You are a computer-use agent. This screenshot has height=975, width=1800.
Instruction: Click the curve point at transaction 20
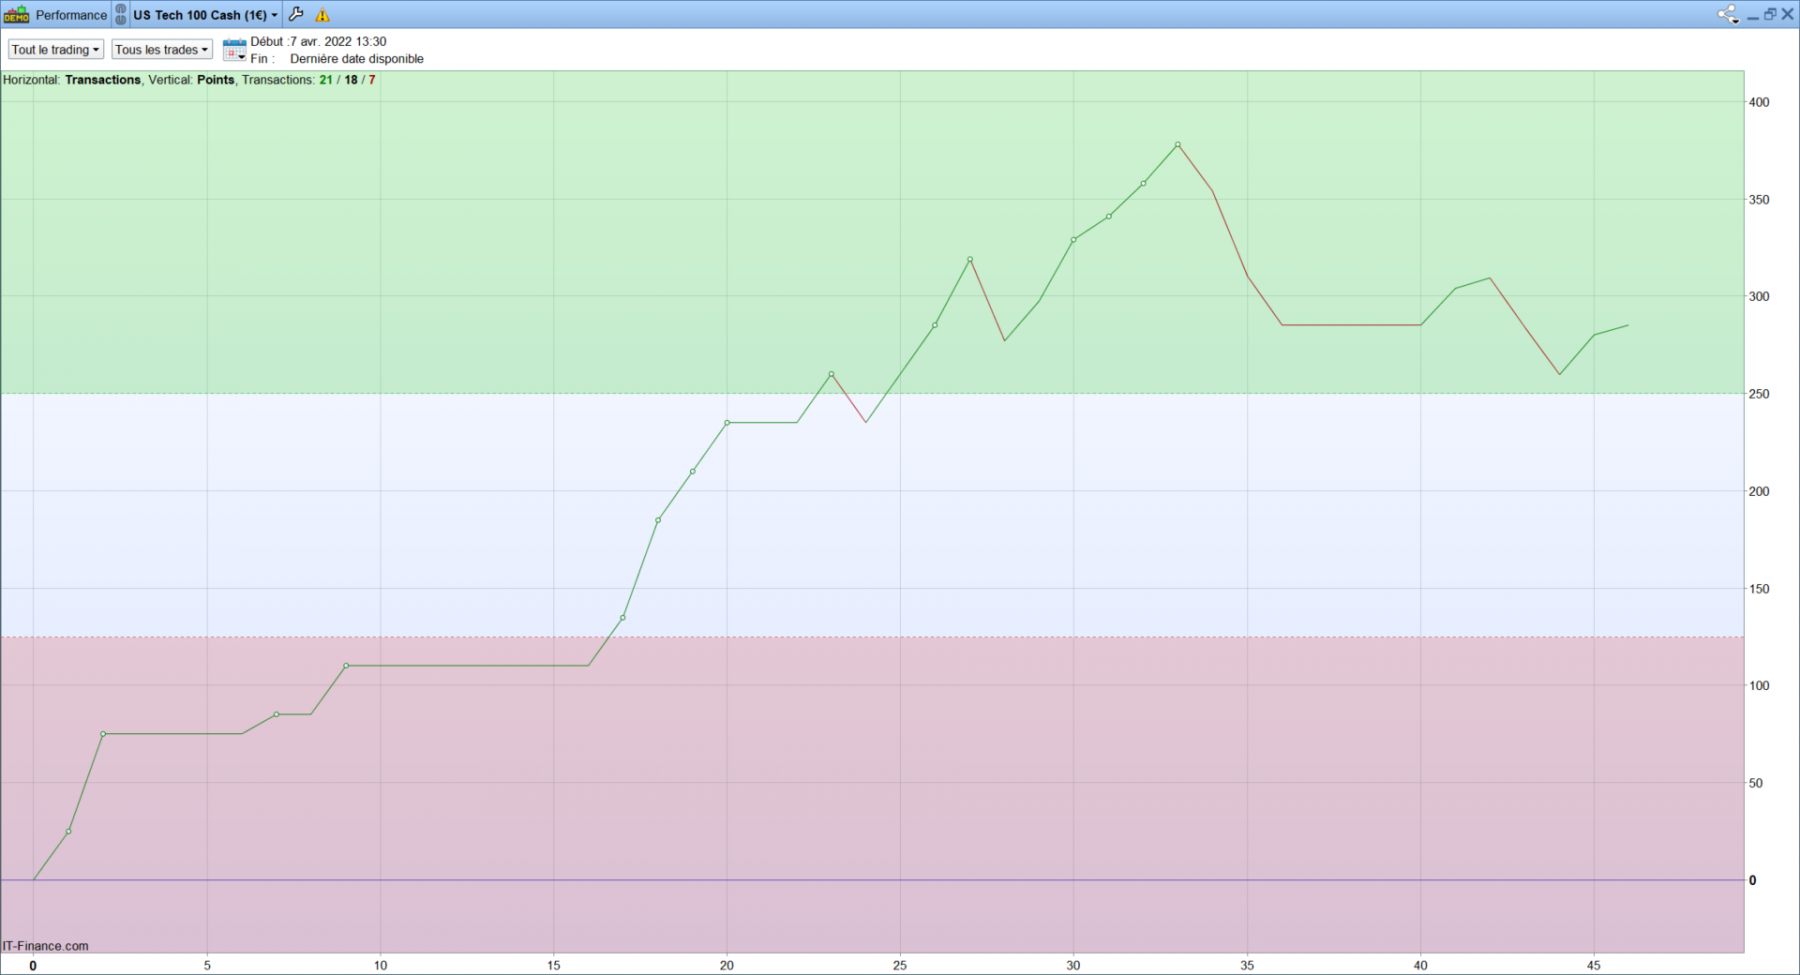tap(727, 423)
